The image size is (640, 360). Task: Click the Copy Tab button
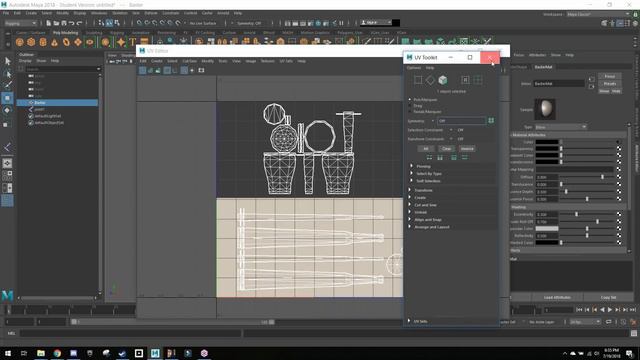point(608,298)
